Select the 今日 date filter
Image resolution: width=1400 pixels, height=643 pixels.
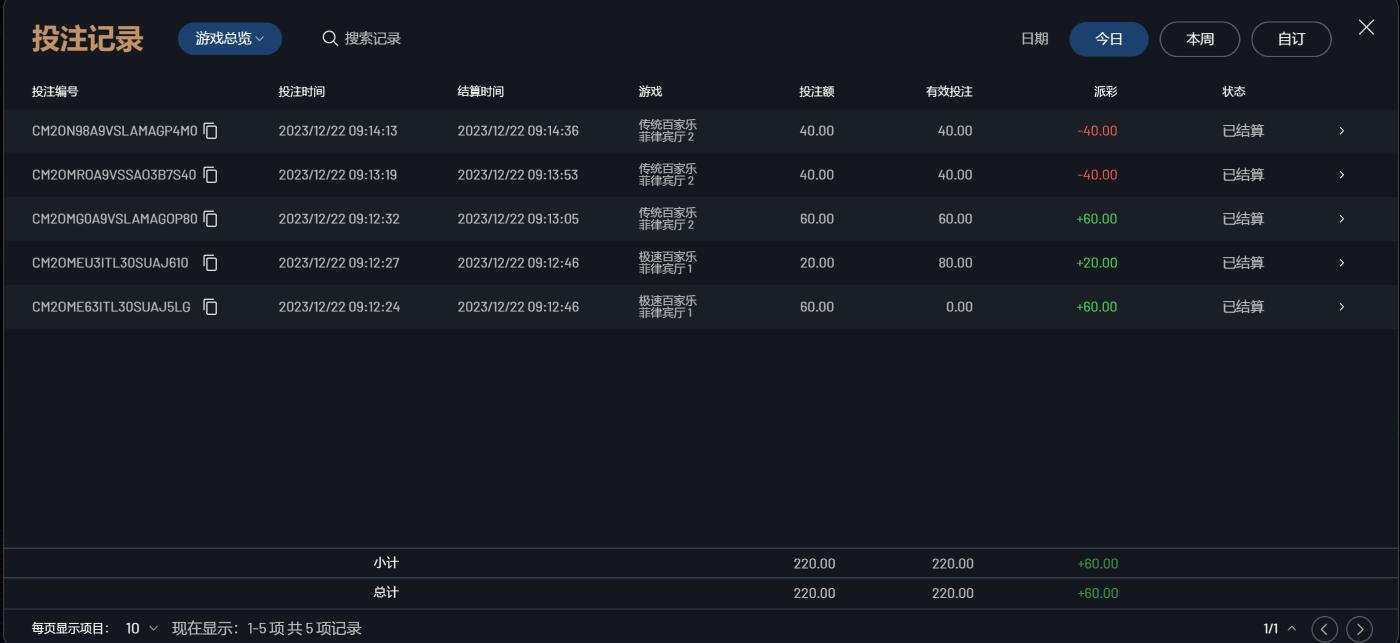[x=1108, y=39]
